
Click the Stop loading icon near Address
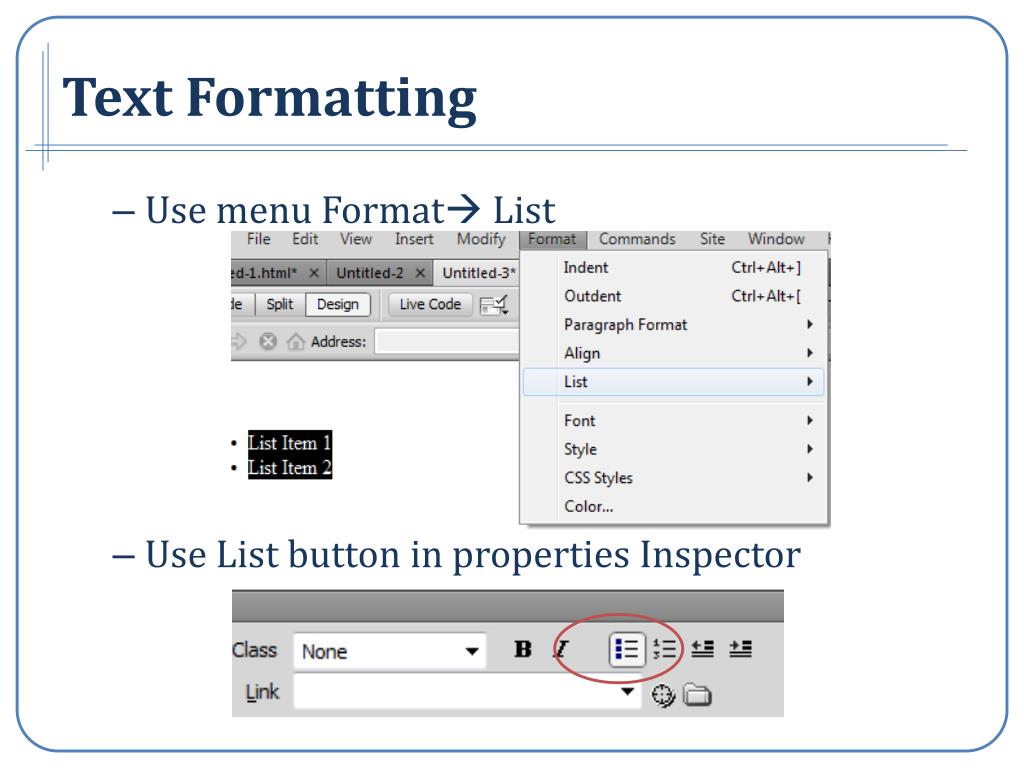(268, 341)
